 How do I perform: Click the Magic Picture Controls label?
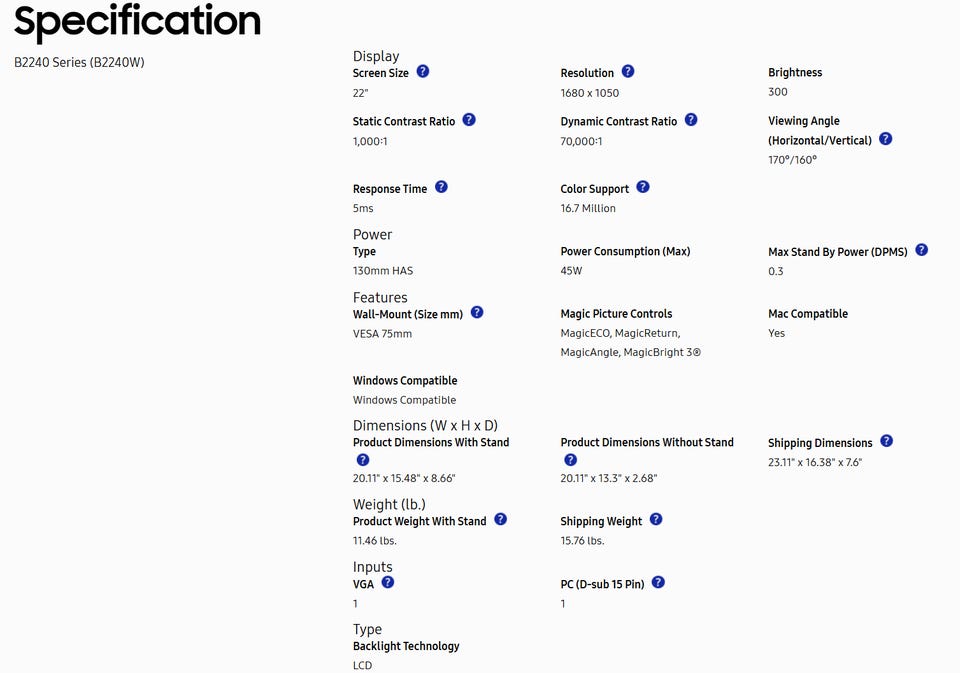click(x=616, y=314)
